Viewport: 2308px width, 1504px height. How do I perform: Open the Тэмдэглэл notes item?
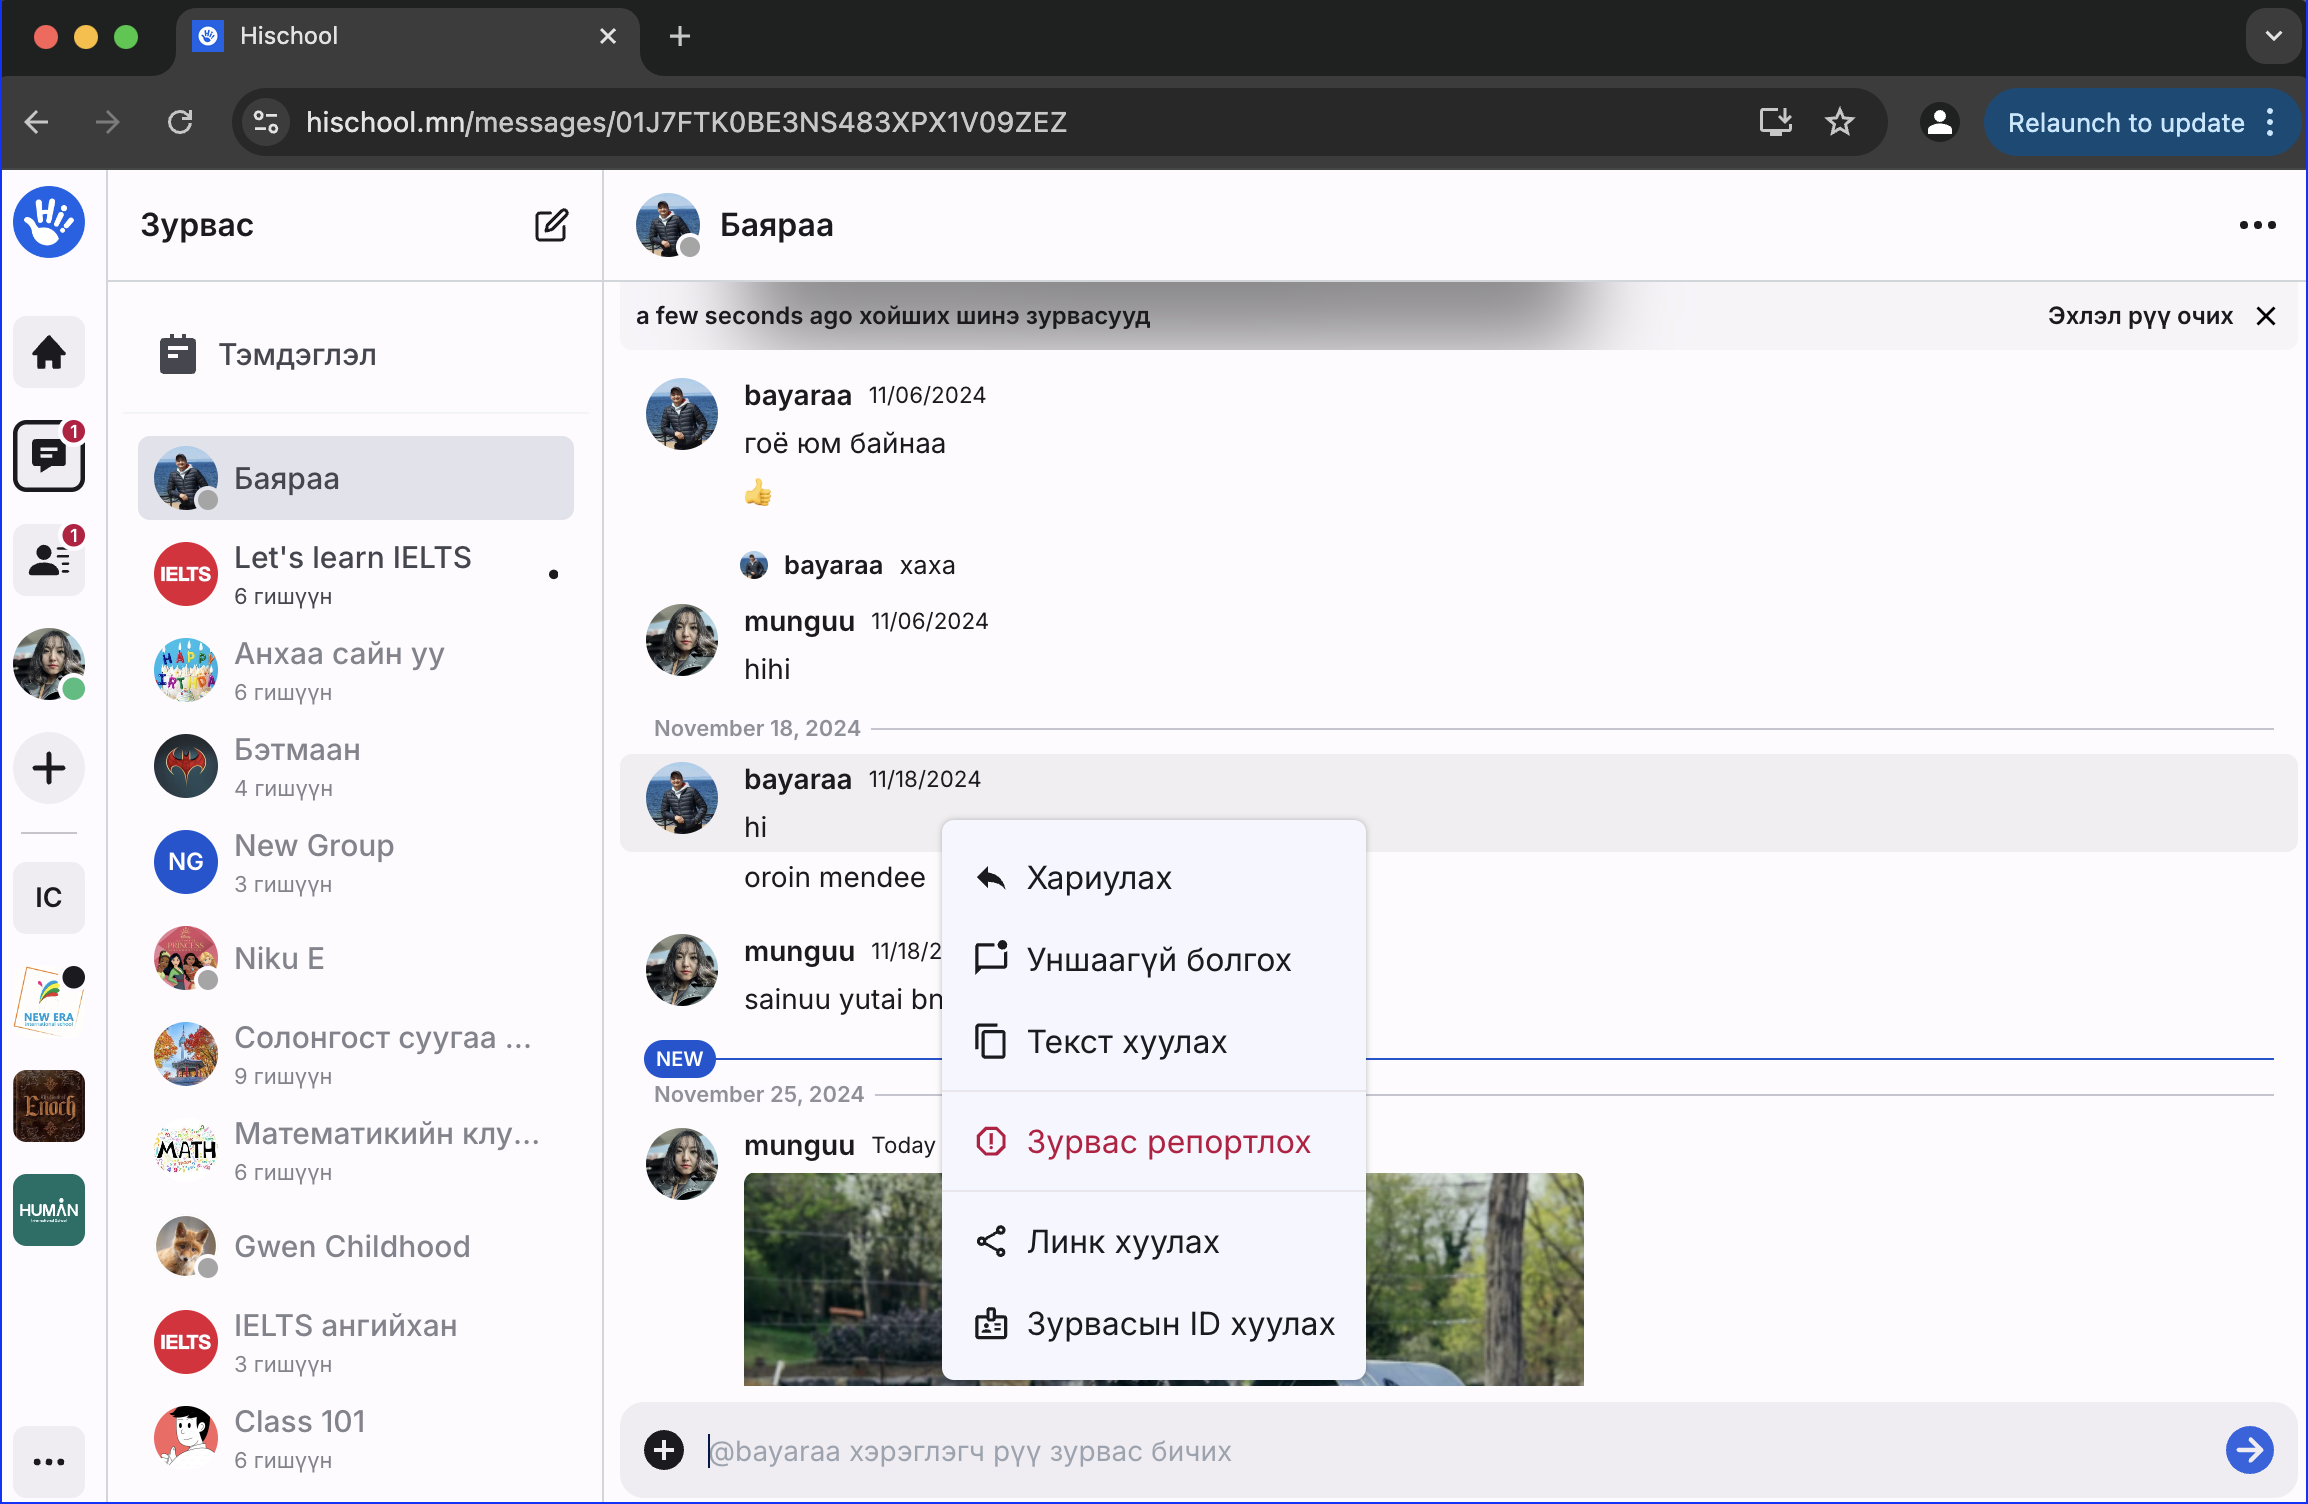coord(298,354)
